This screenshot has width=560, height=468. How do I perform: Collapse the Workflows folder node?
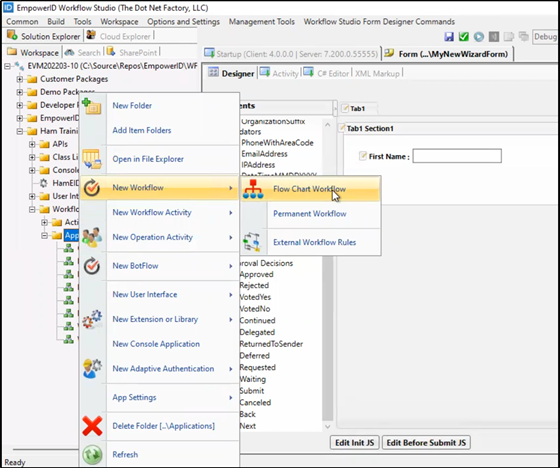(x=32, y=209)
